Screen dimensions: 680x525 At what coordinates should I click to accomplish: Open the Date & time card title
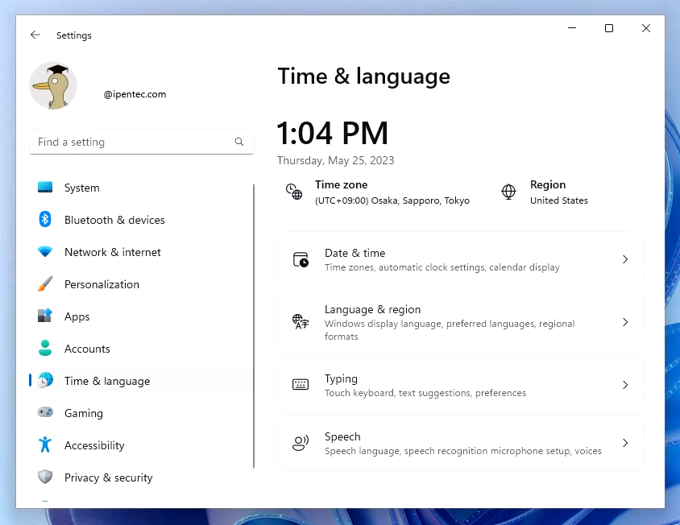tap(355, 253)
